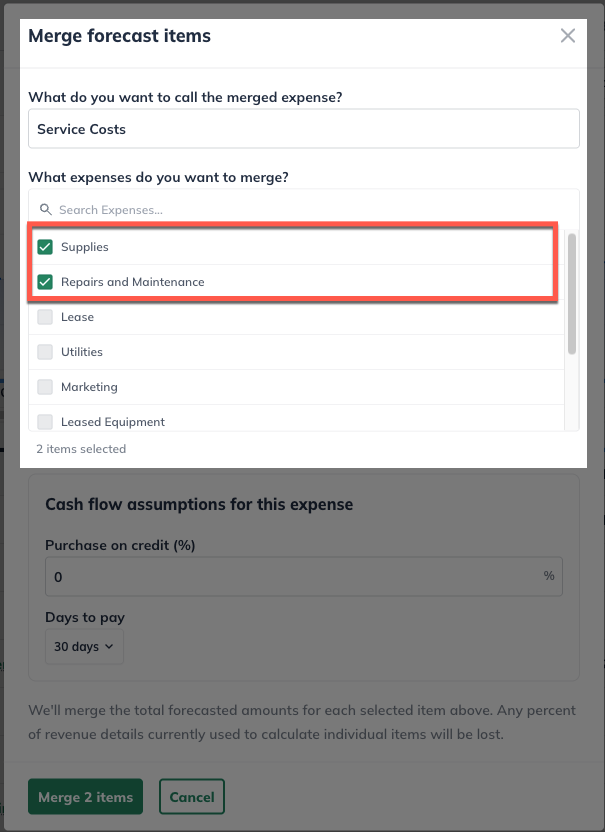Check the Lease expense checkbox

(x=45, y=317)
